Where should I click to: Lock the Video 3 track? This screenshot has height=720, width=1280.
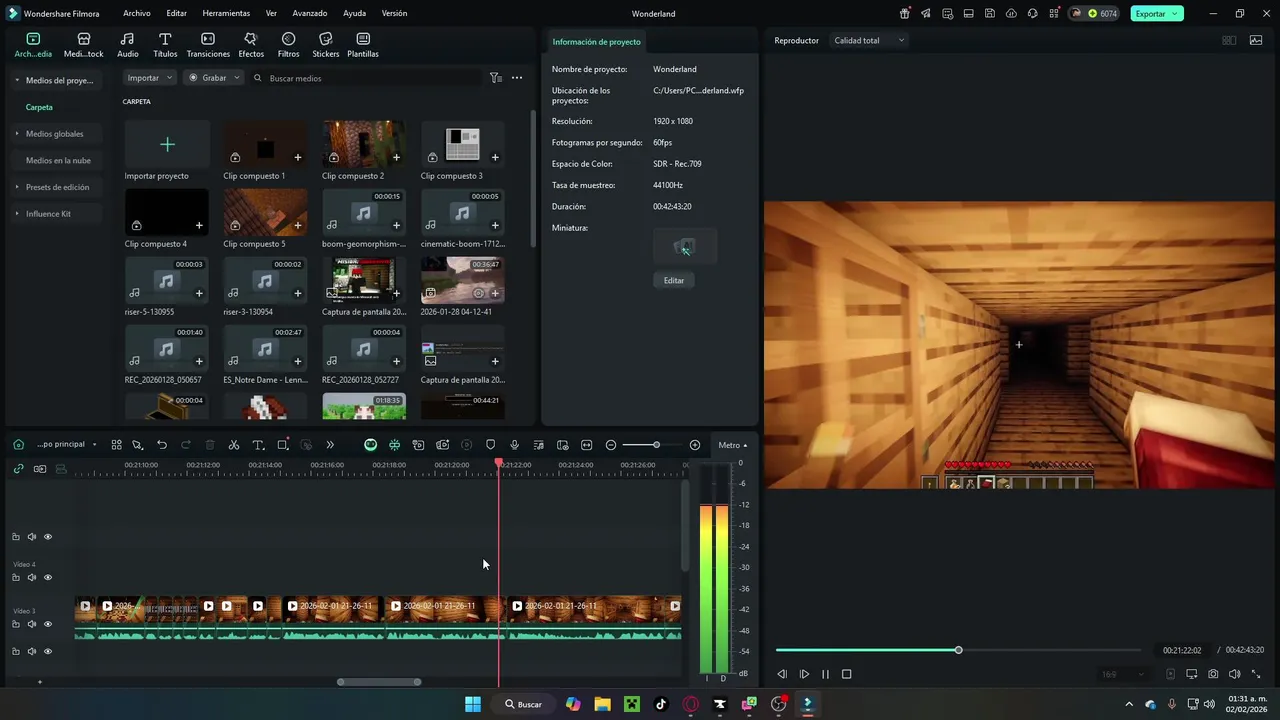(16, 624)
